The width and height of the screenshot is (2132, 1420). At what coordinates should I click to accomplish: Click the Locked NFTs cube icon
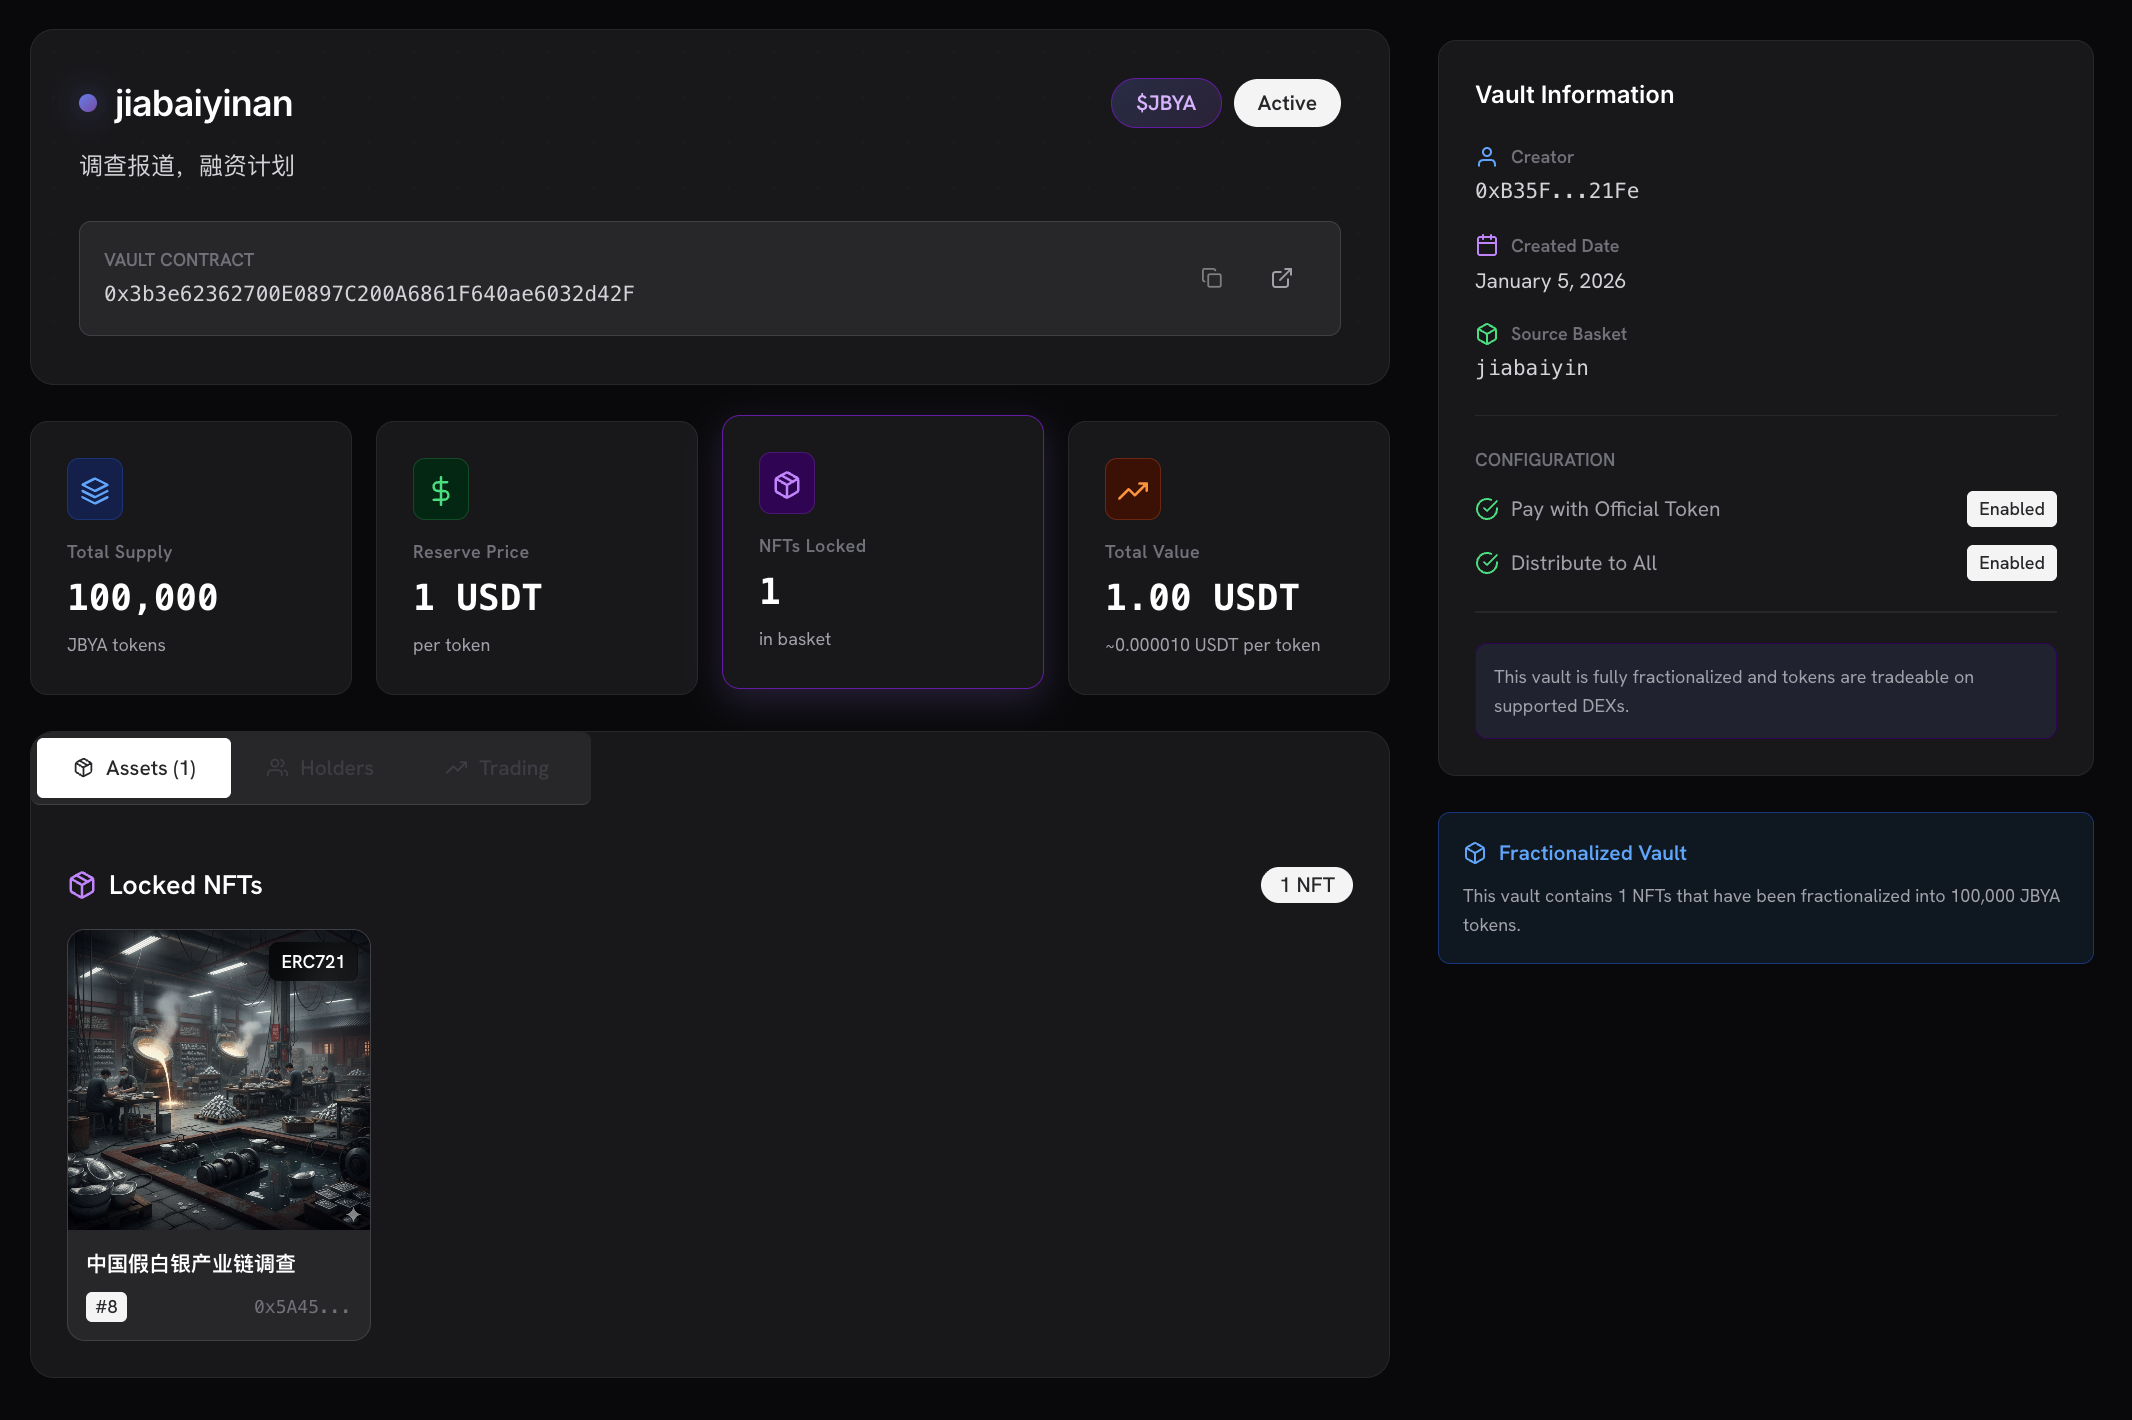point(82,885)
